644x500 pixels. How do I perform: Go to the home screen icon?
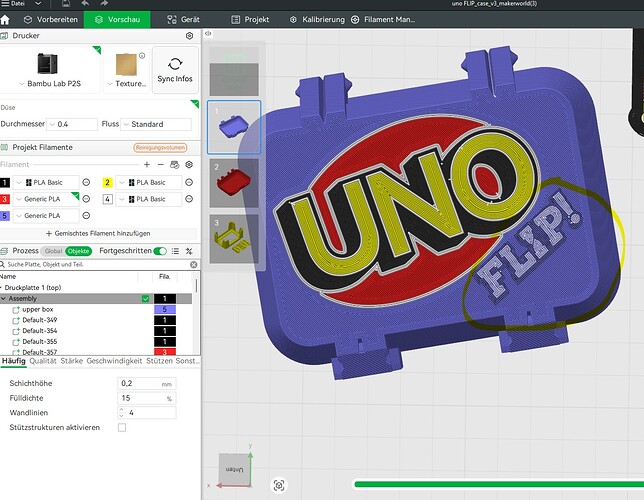pyautogui.click(x=5, y=20)
